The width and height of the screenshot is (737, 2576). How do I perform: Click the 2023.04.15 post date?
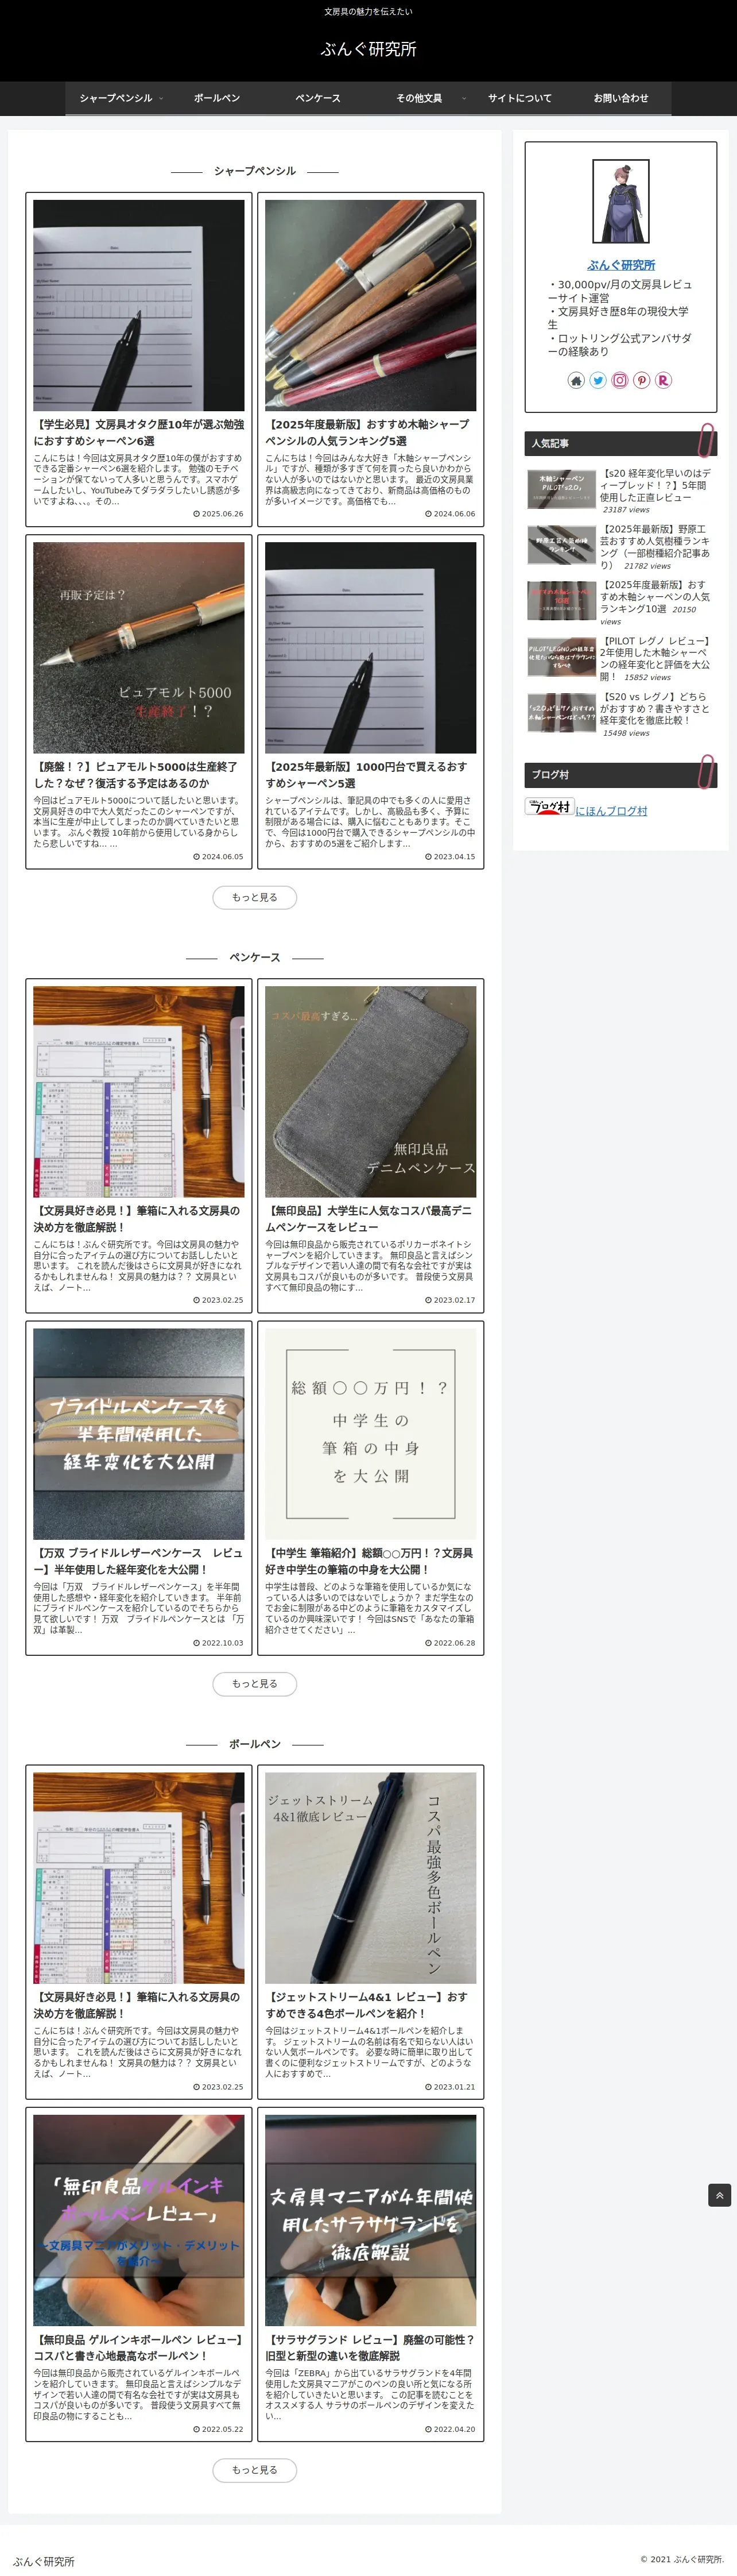pos(450,857)
